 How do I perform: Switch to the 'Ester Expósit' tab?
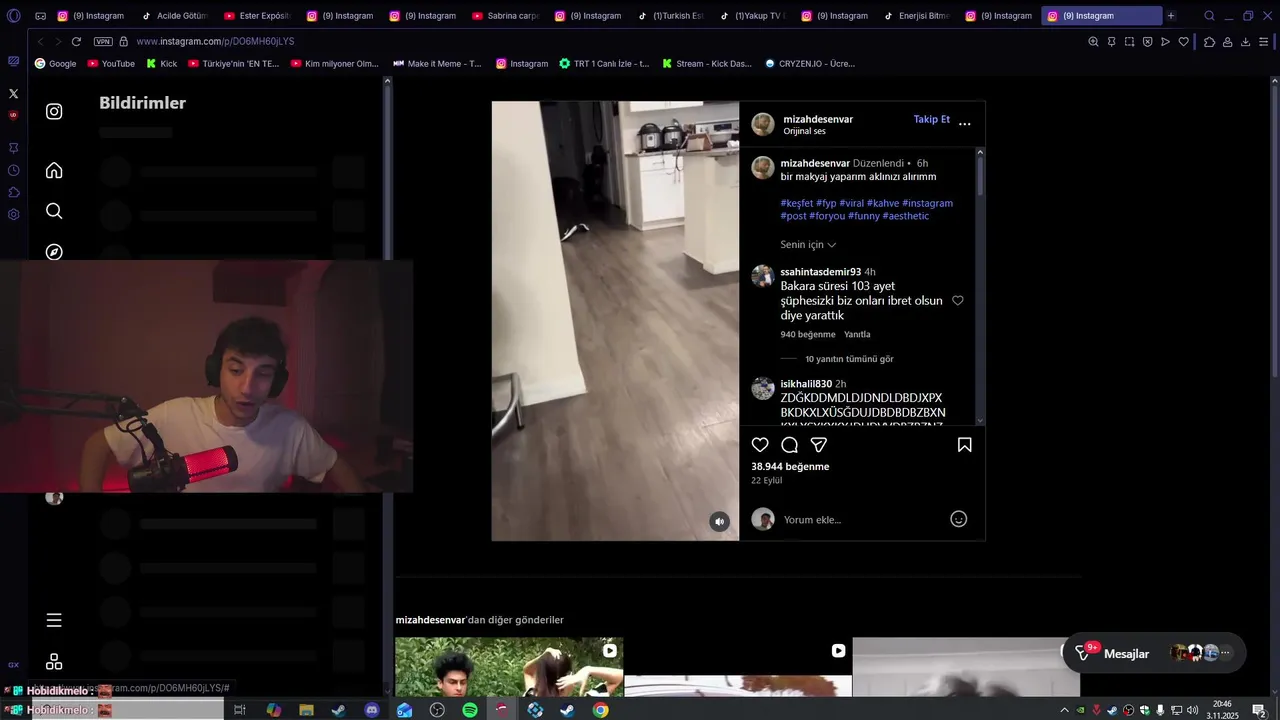pos(257,16)
